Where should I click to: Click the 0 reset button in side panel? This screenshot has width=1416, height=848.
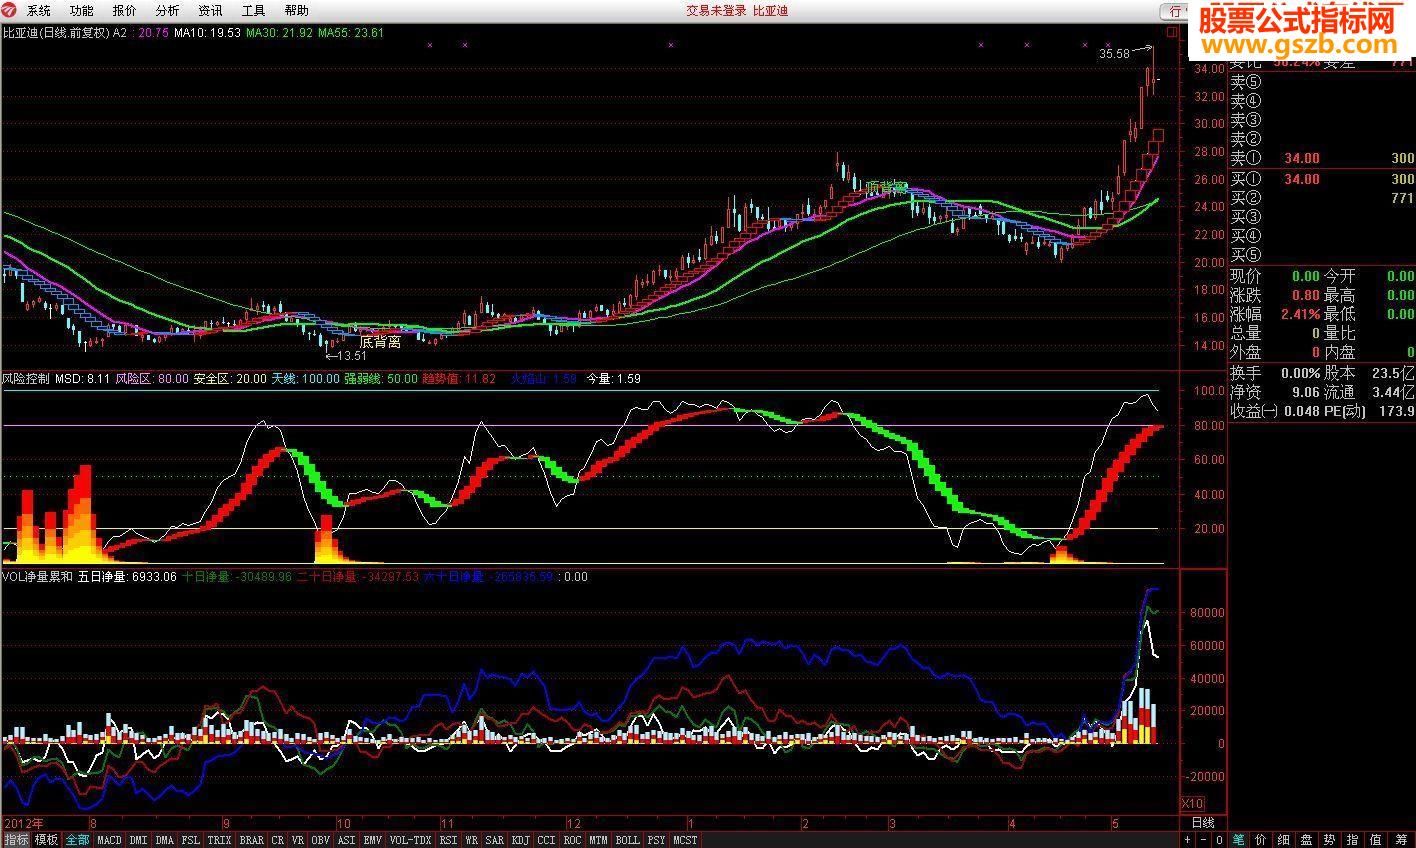pos(1217,840)
